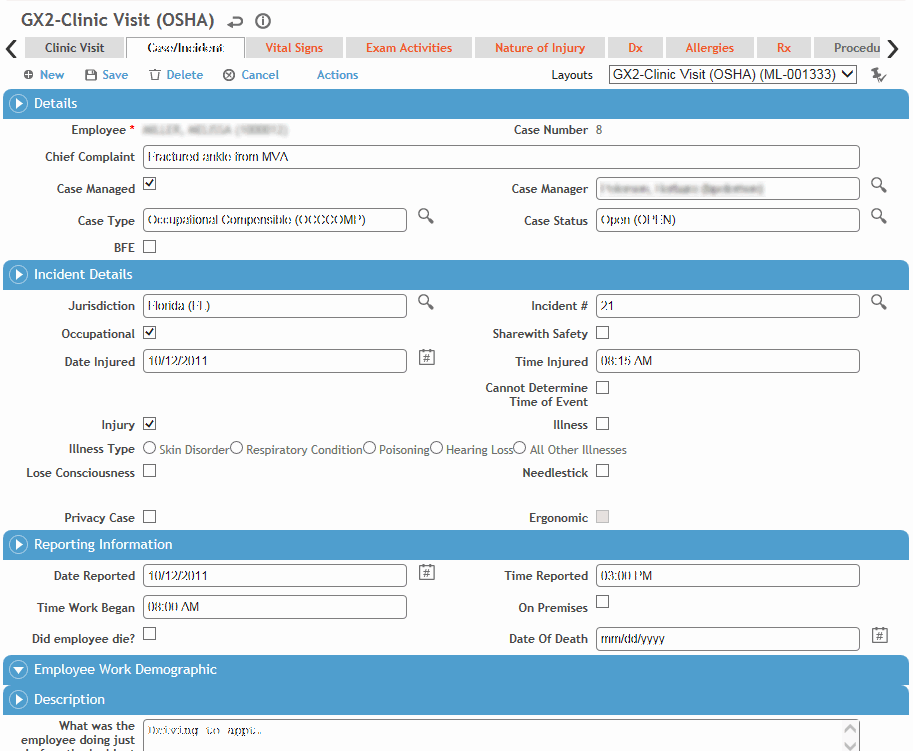
Task: Click the Date Of Death input
Action: point(728,639)
